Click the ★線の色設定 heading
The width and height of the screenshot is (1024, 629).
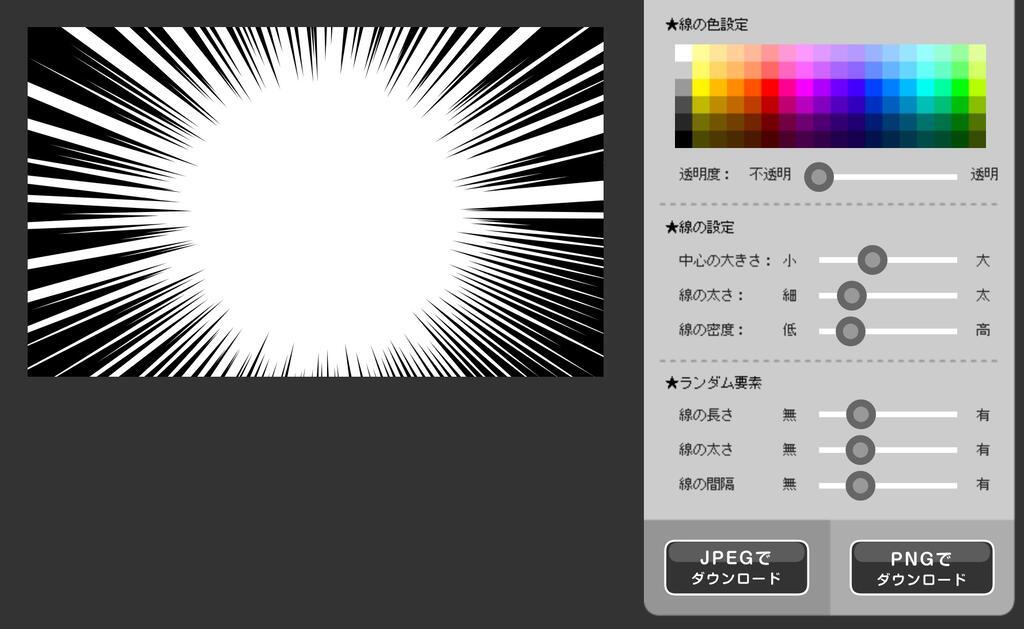coord(707,25)
